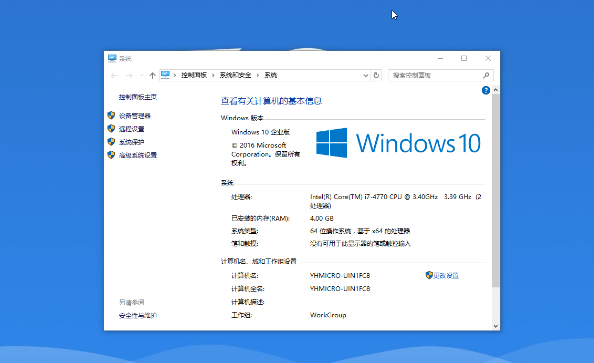Click the shield icon beside 远程设置
This screenshot has width=594, height=363.
tap(111, 128)
